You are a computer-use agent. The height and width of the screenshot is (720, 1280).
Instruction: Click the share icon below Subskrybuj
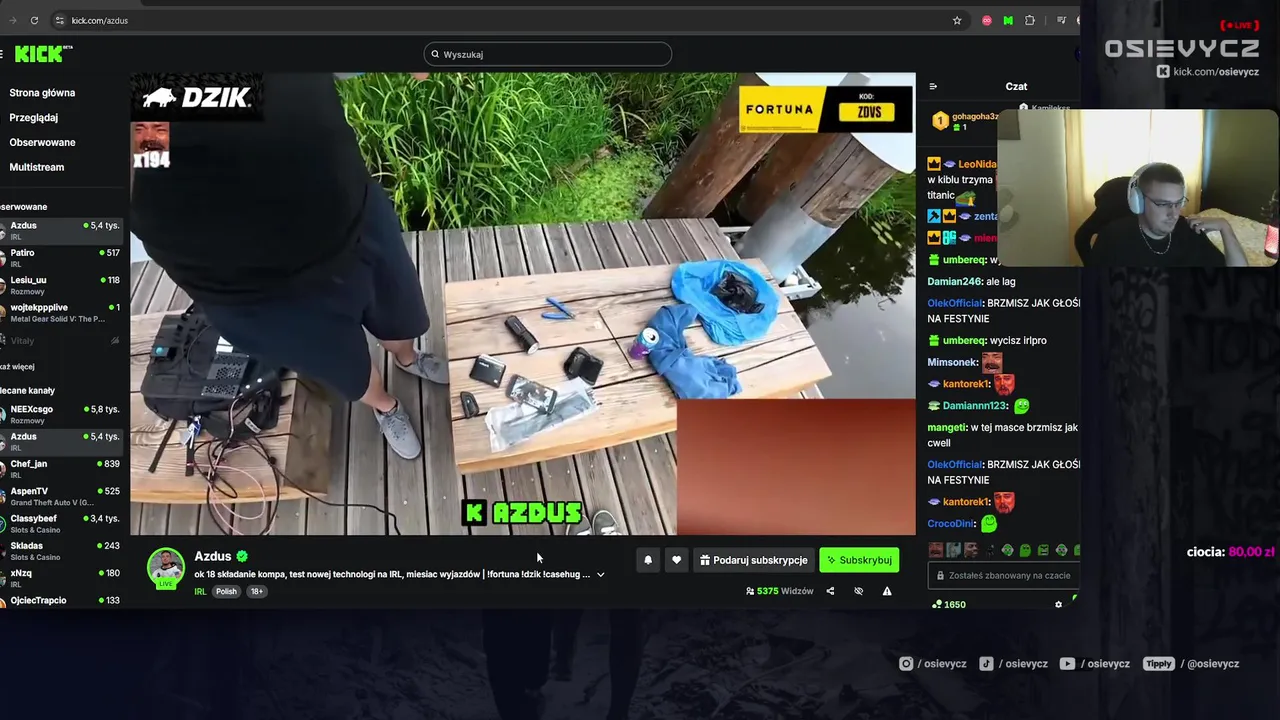point(830,591)
